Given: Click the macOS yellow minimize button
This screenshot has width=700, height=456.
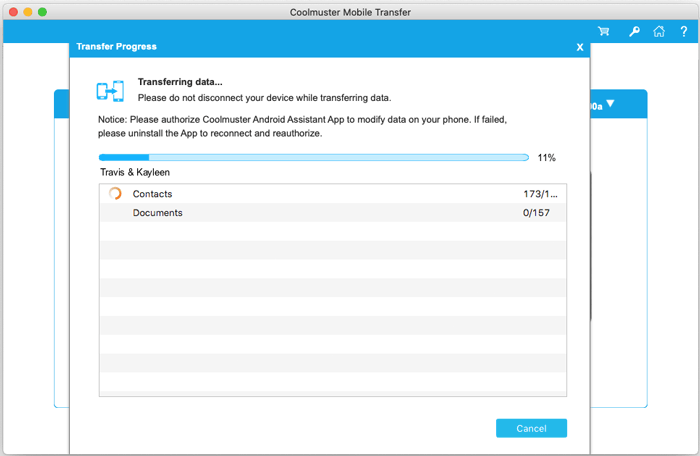Looking at the screenshot, I should coord(28,12).
